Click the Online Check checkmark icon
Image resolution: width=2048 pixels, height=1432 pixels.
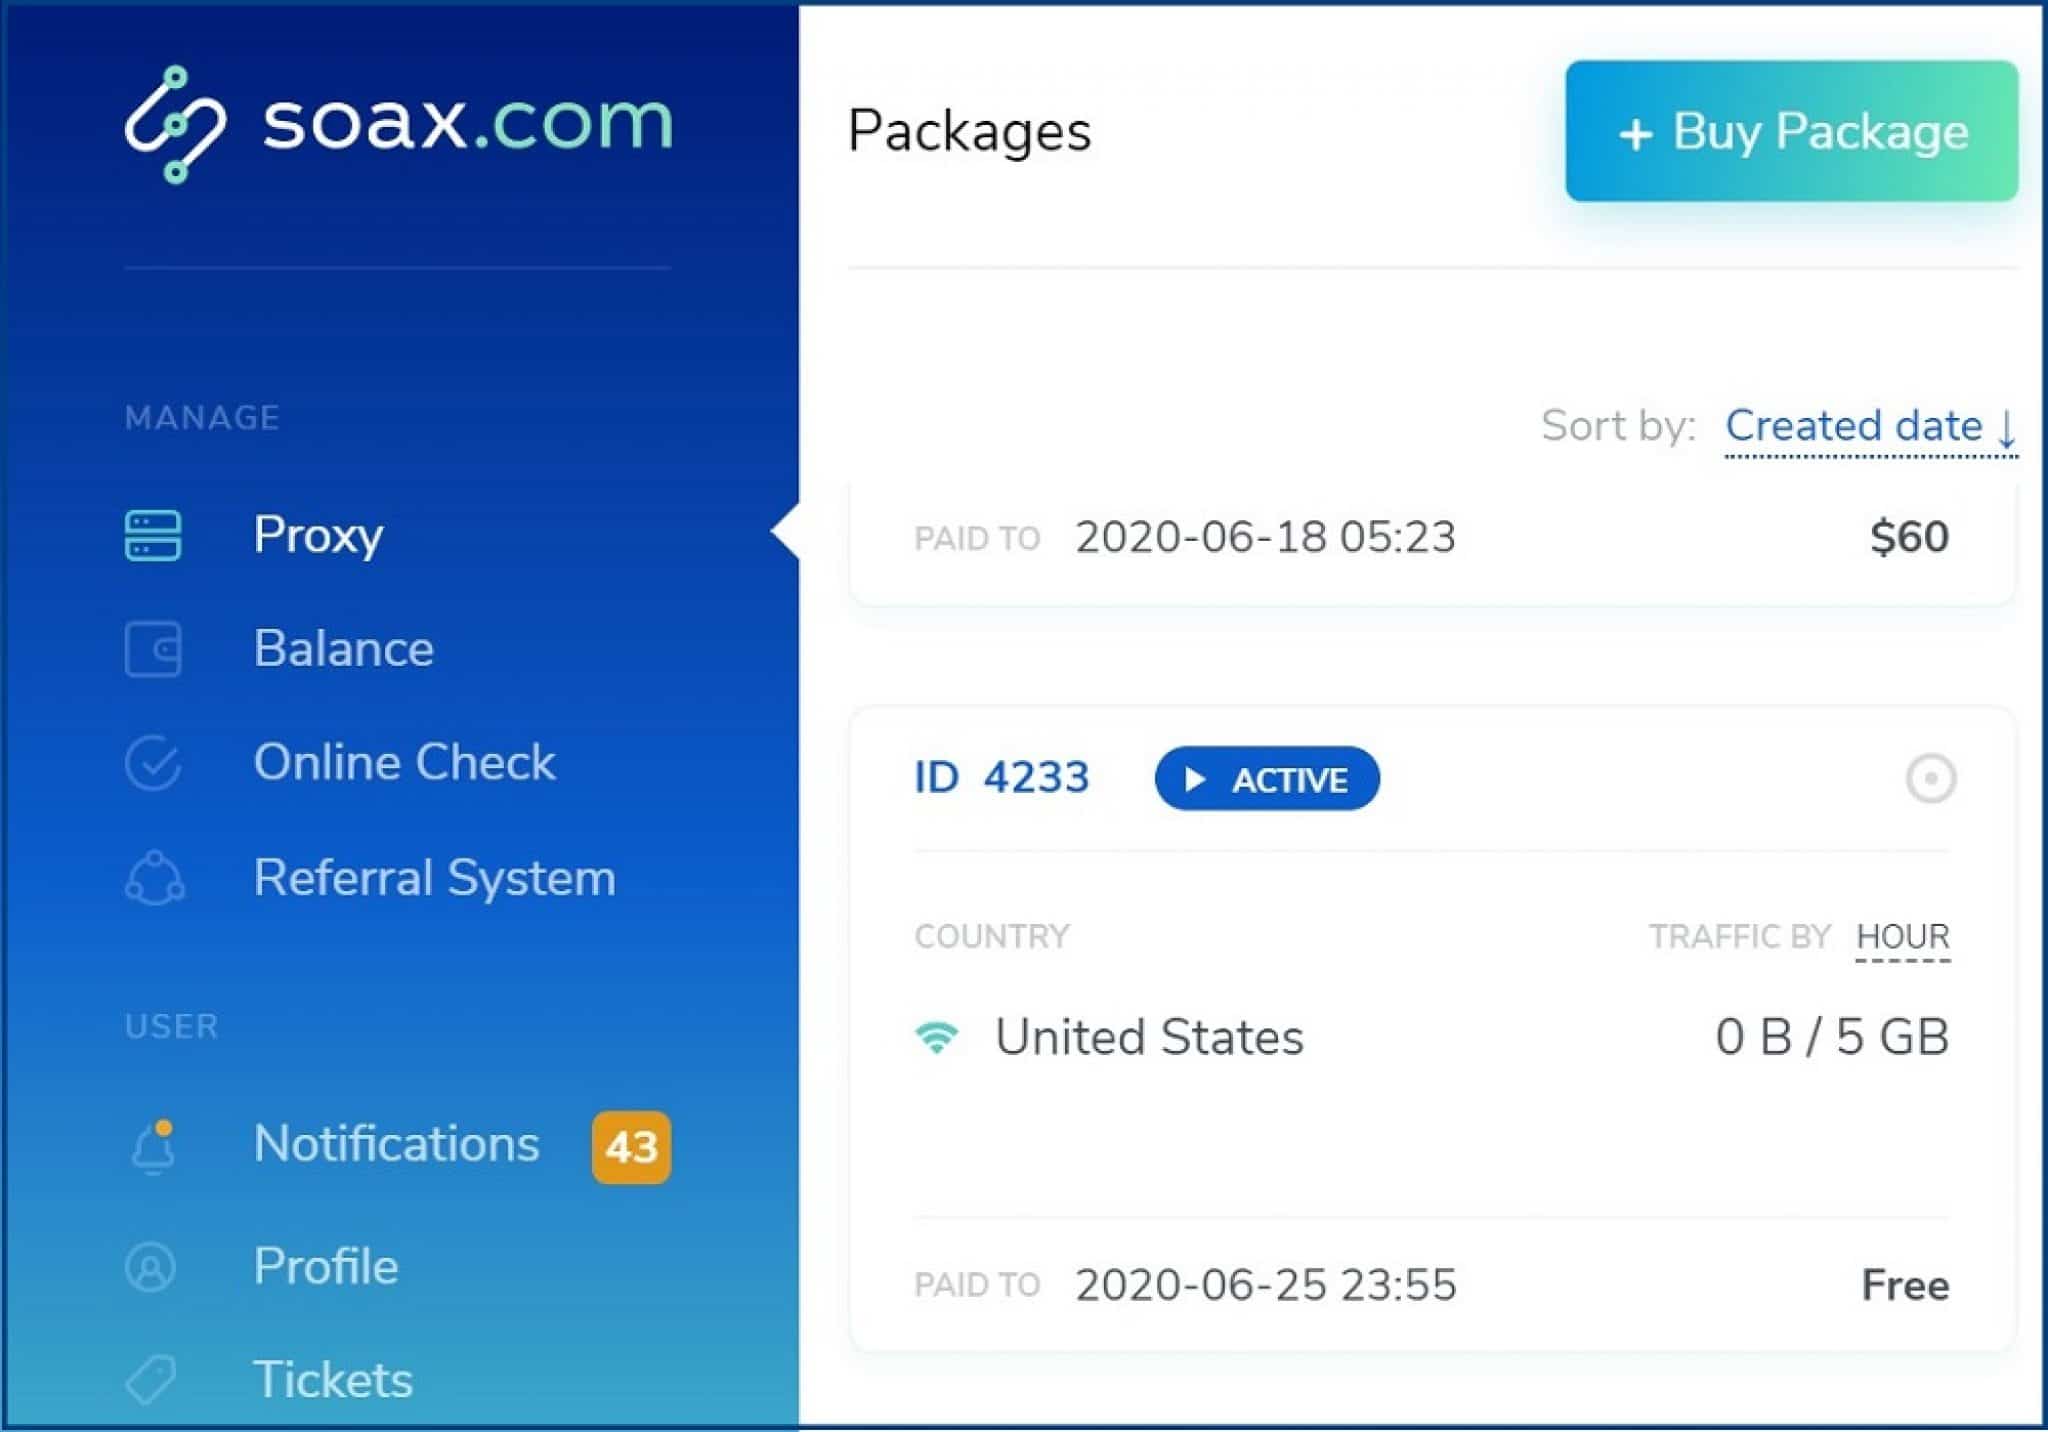pos(153,763)
